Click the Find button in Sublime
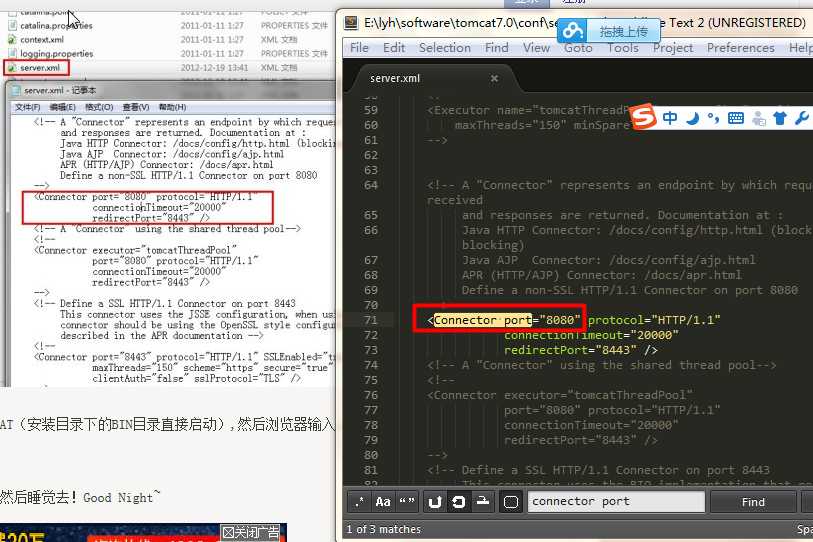 [753, 502]
